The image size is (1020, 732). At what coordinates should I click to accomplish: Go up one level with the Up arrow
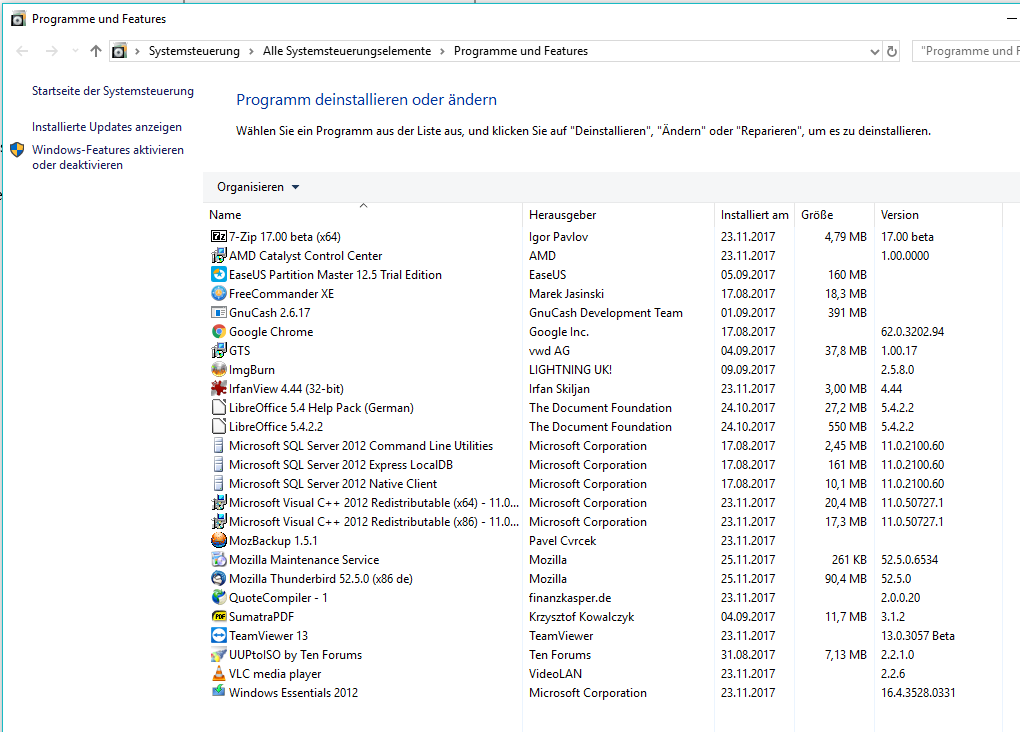(96, 51)
